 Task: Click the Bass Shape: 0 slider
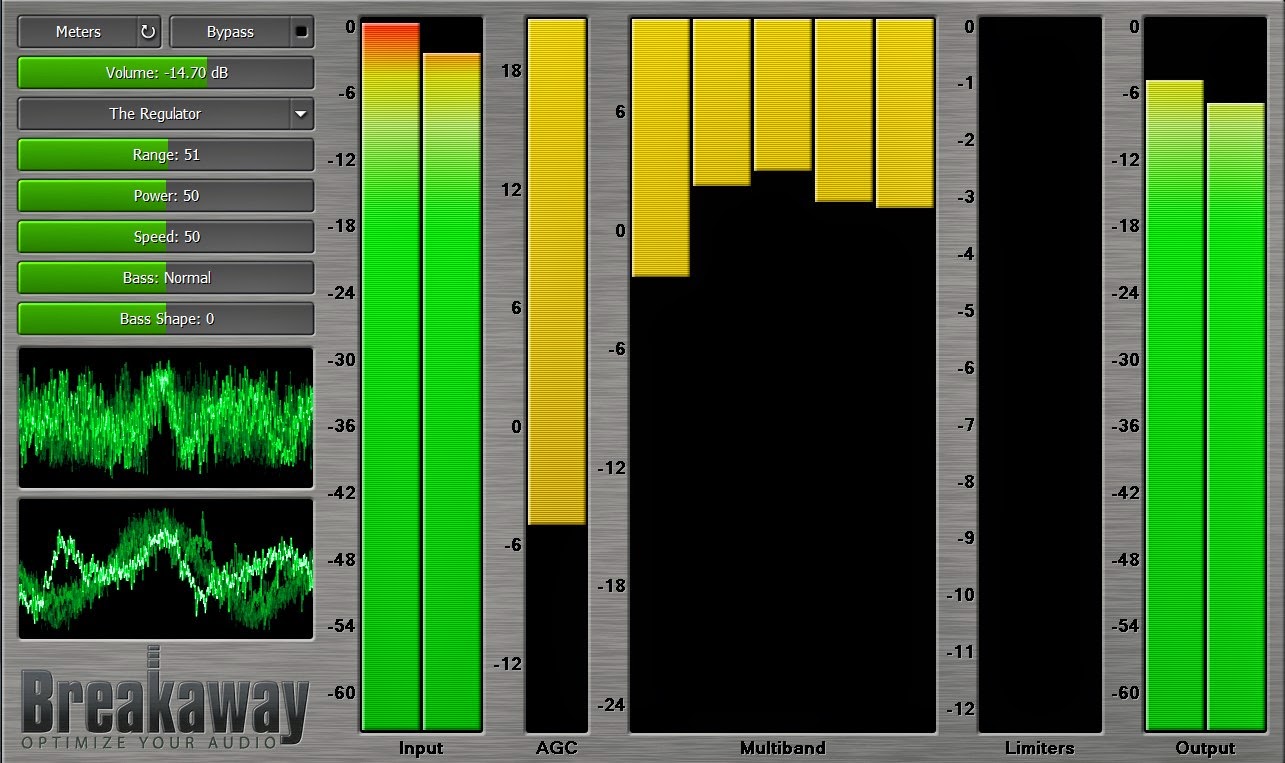[x=166, y=319]
